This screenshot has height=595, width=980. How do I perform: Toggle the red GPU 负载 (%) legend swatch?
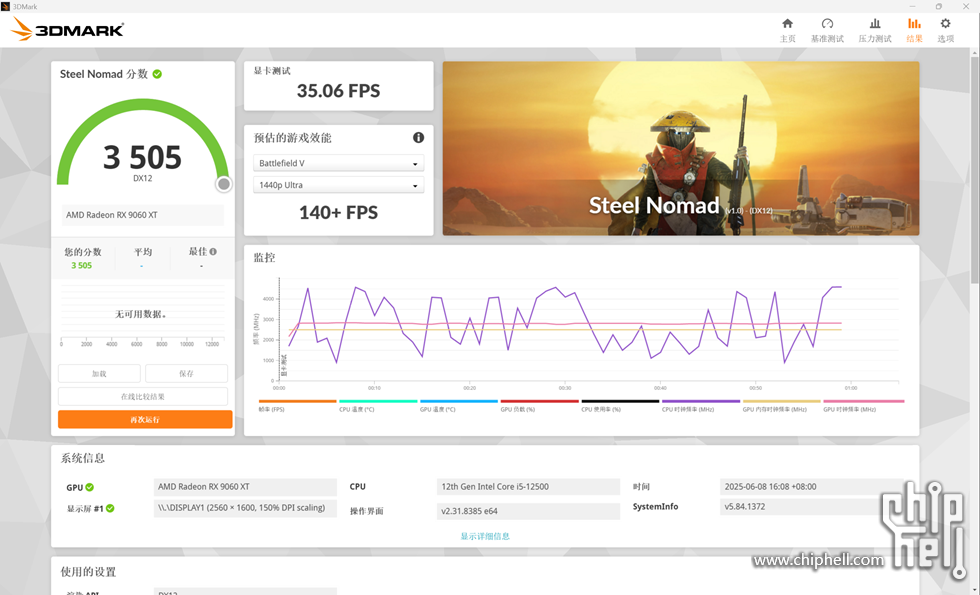pyautogui.click(x=539, y=401)
